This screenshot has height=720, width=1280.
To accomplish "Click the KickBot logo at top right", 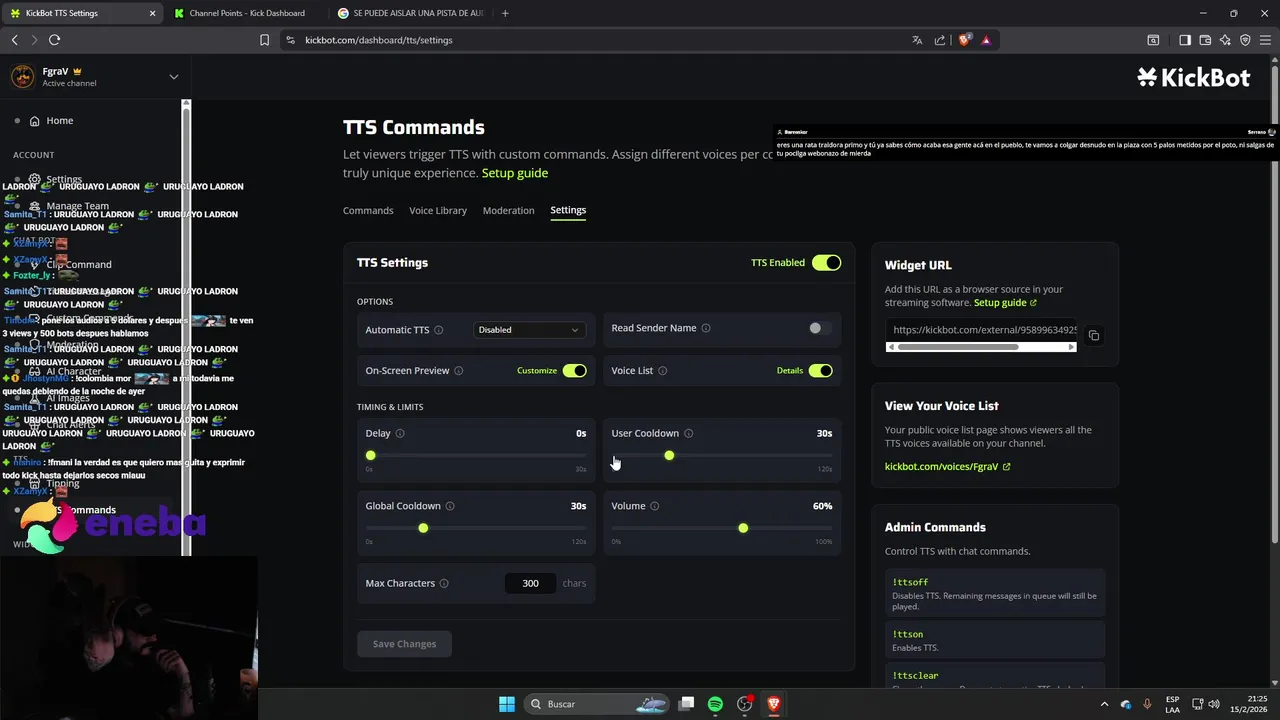I will (1193, 78).
